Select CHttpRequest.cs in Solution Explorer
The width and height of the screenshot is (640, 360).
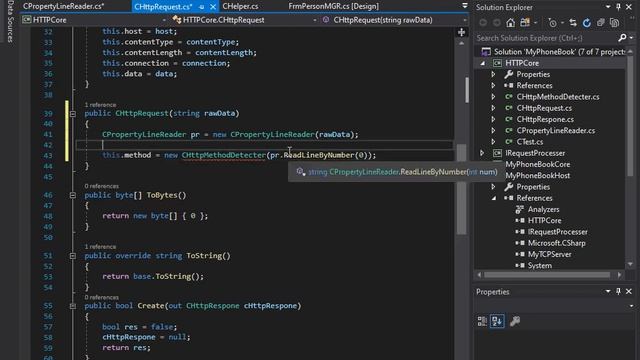click(544, 108)
